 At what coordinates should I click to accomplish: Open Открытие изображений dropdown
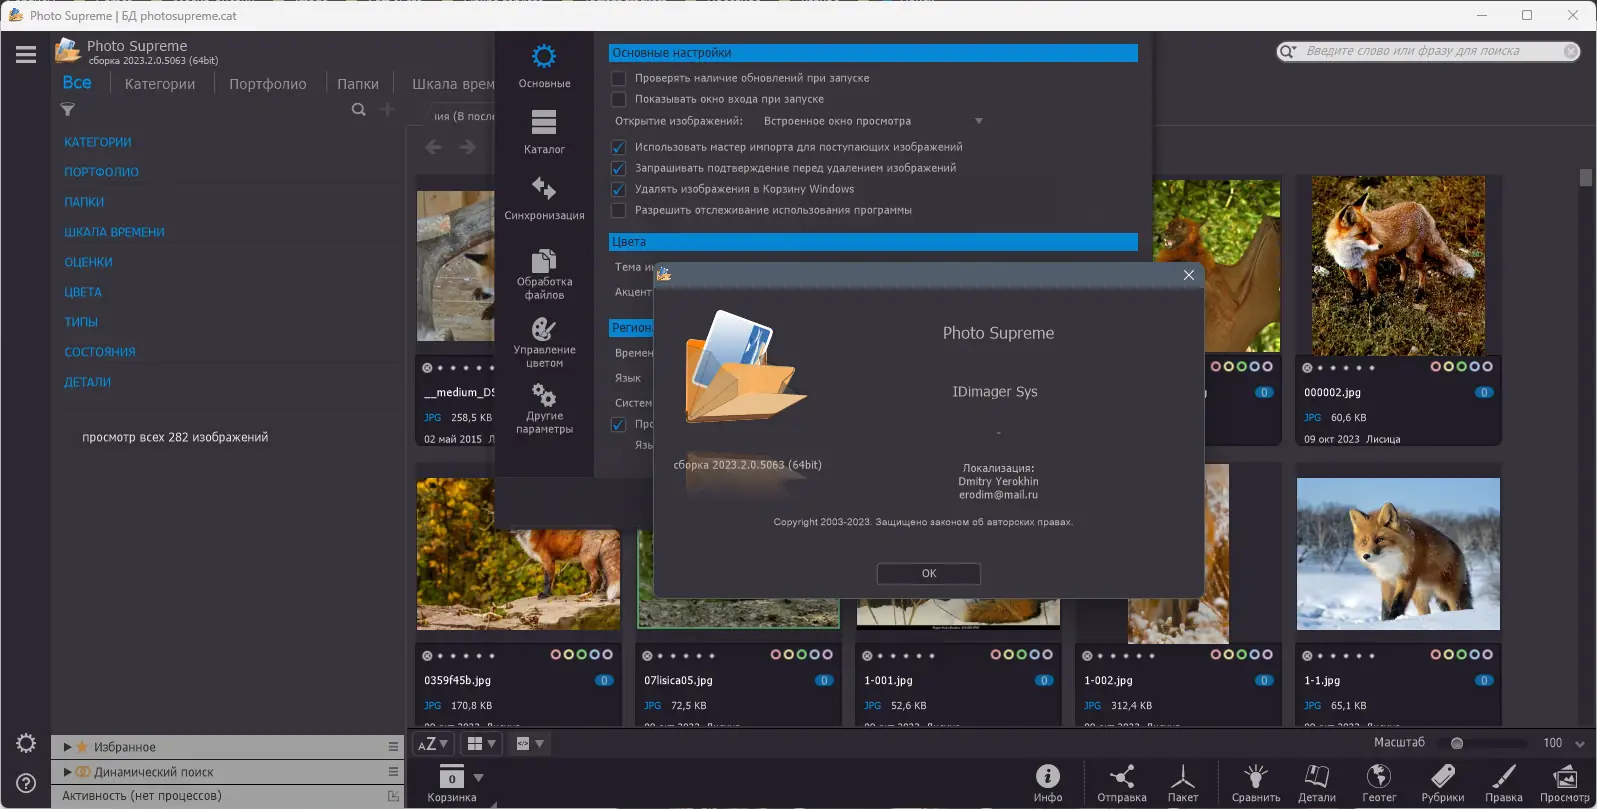pyautogui.click(x=873, y=121)
